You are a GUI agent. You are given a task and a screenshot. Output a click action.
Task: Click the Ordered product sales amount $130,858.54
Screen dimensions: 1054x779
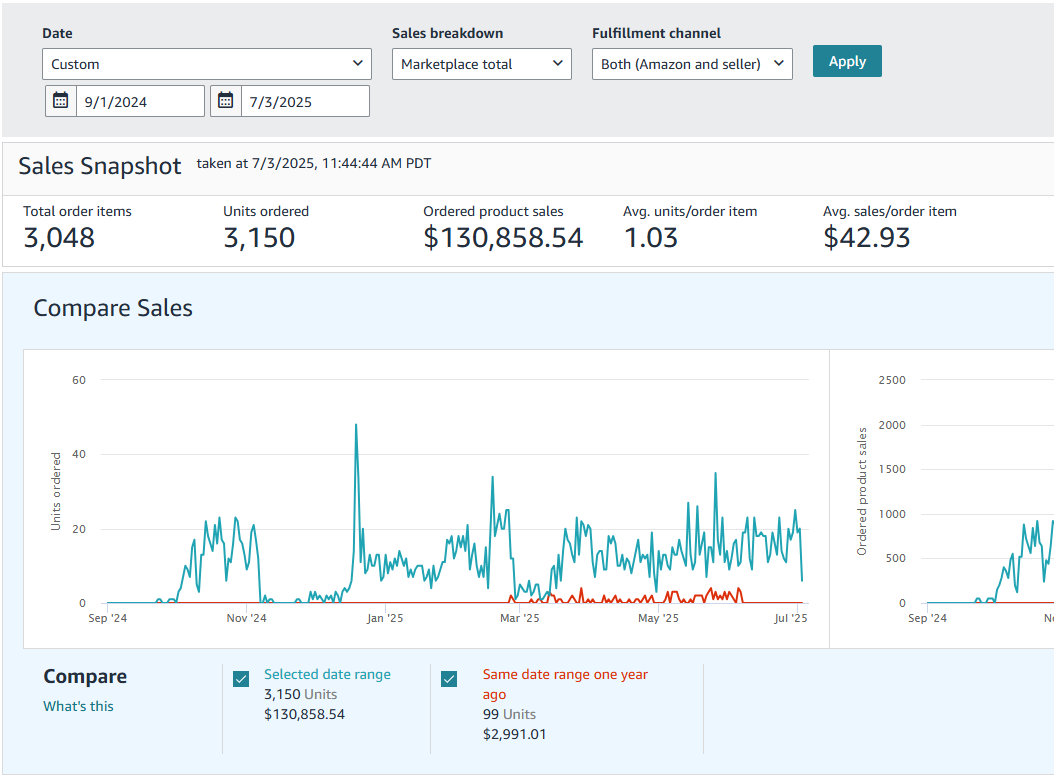(503, 238)
